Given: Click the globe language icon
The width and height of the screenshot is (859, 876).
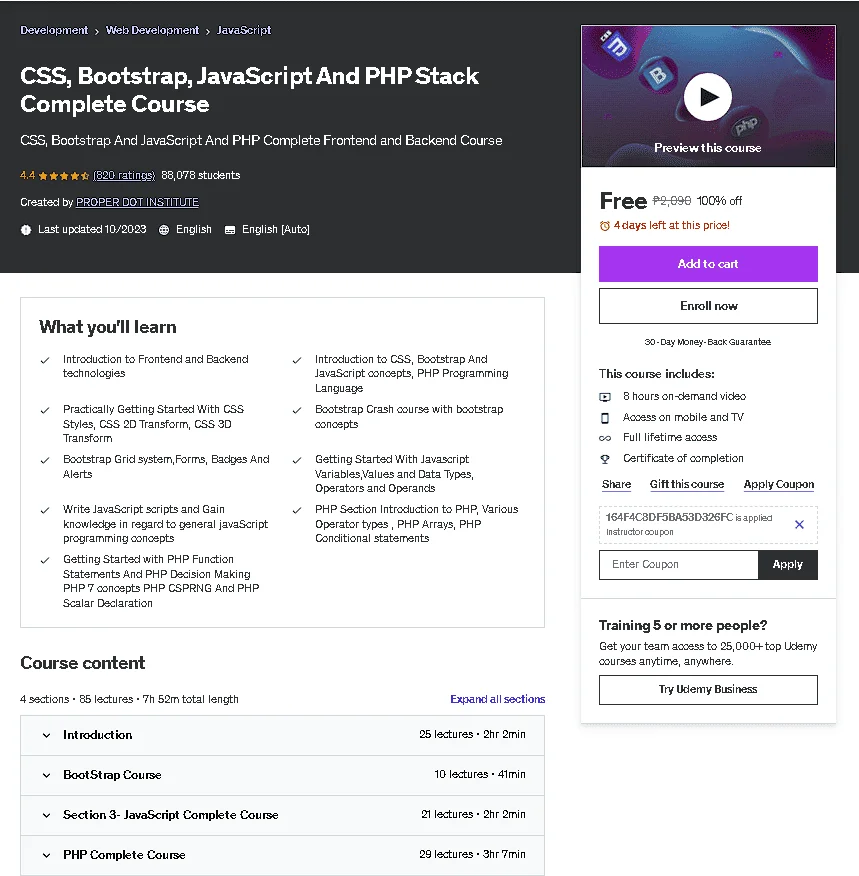Looking at the screenshot, I should (164, 230).
